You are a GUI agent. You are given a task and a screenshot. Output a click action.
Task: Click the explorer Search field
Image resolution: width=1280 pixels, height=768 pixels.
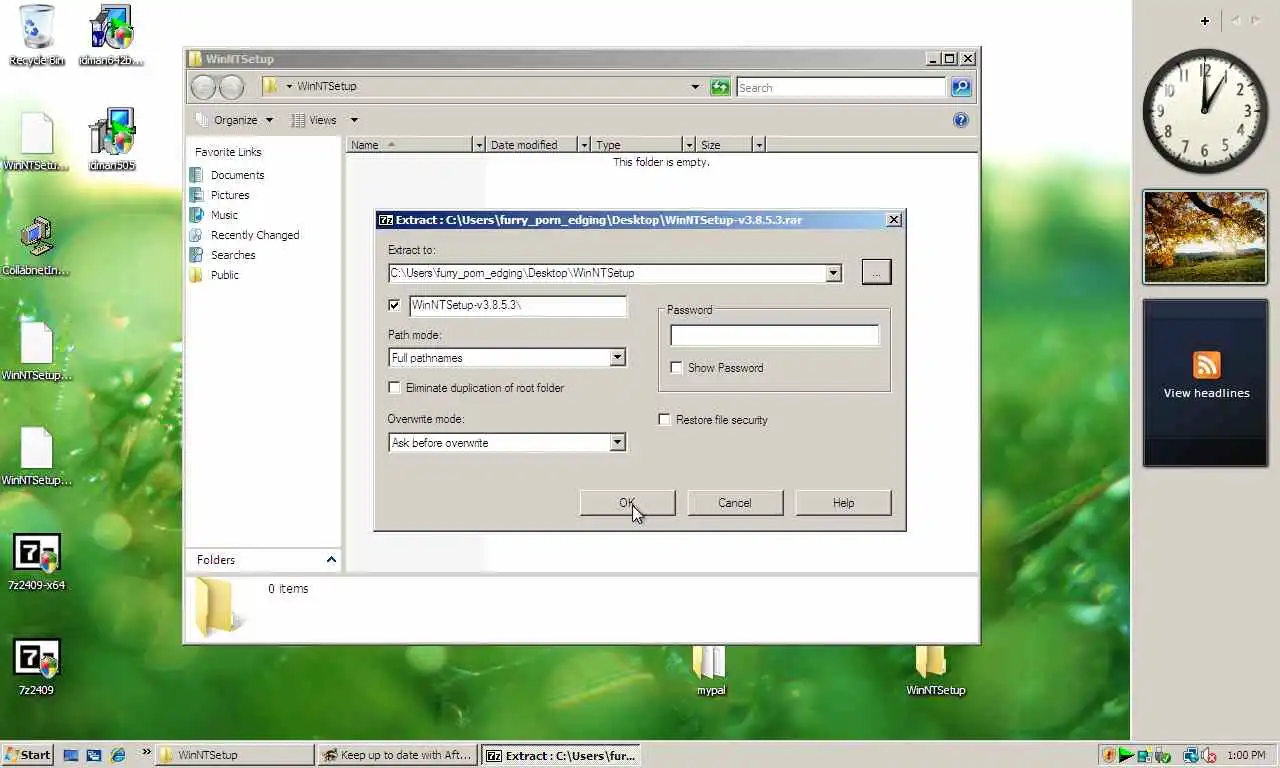click(841, 87)
